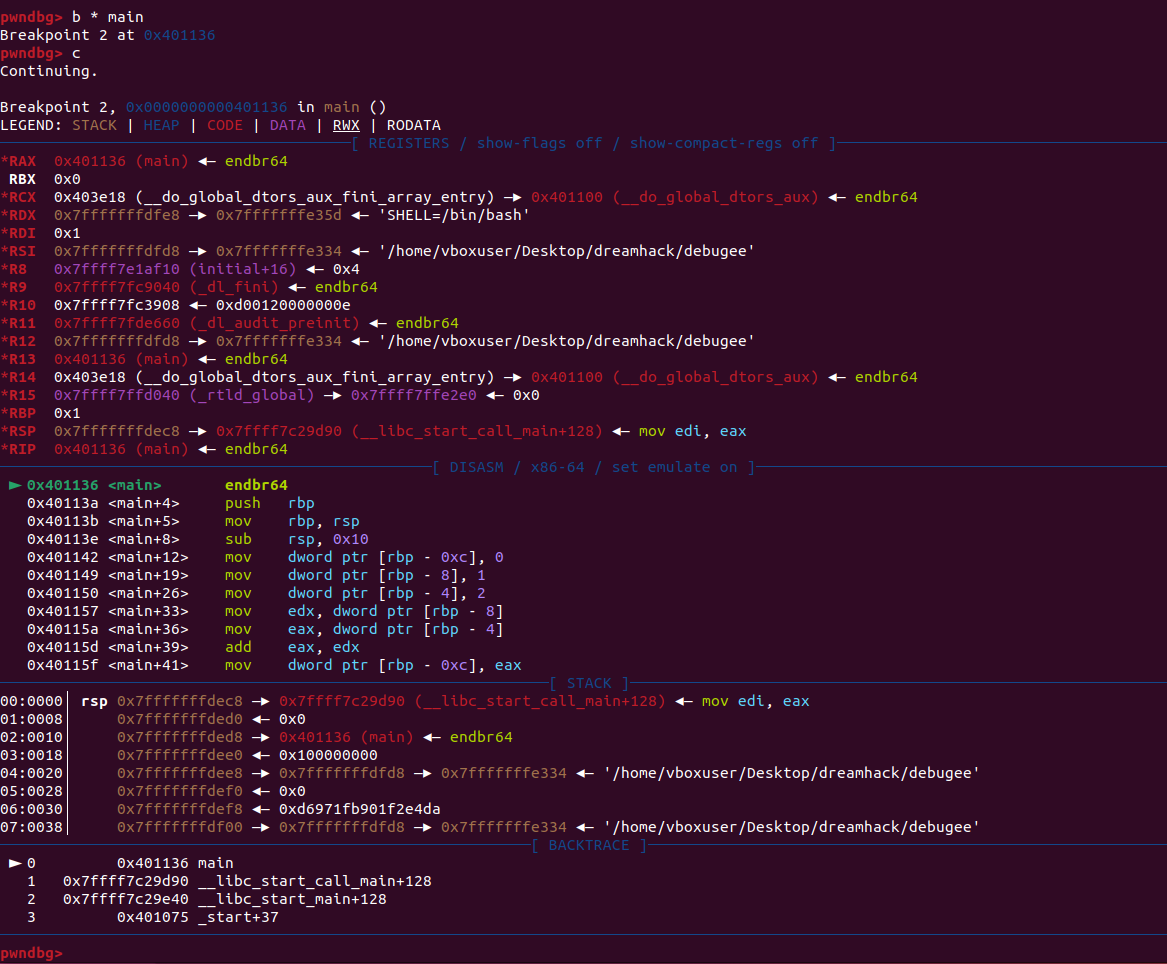The height and width of the screenshot is (964, 1167).
Task: Click backtrace frame 1 __libc_start_call_main+128
Action: coord(247,881)
